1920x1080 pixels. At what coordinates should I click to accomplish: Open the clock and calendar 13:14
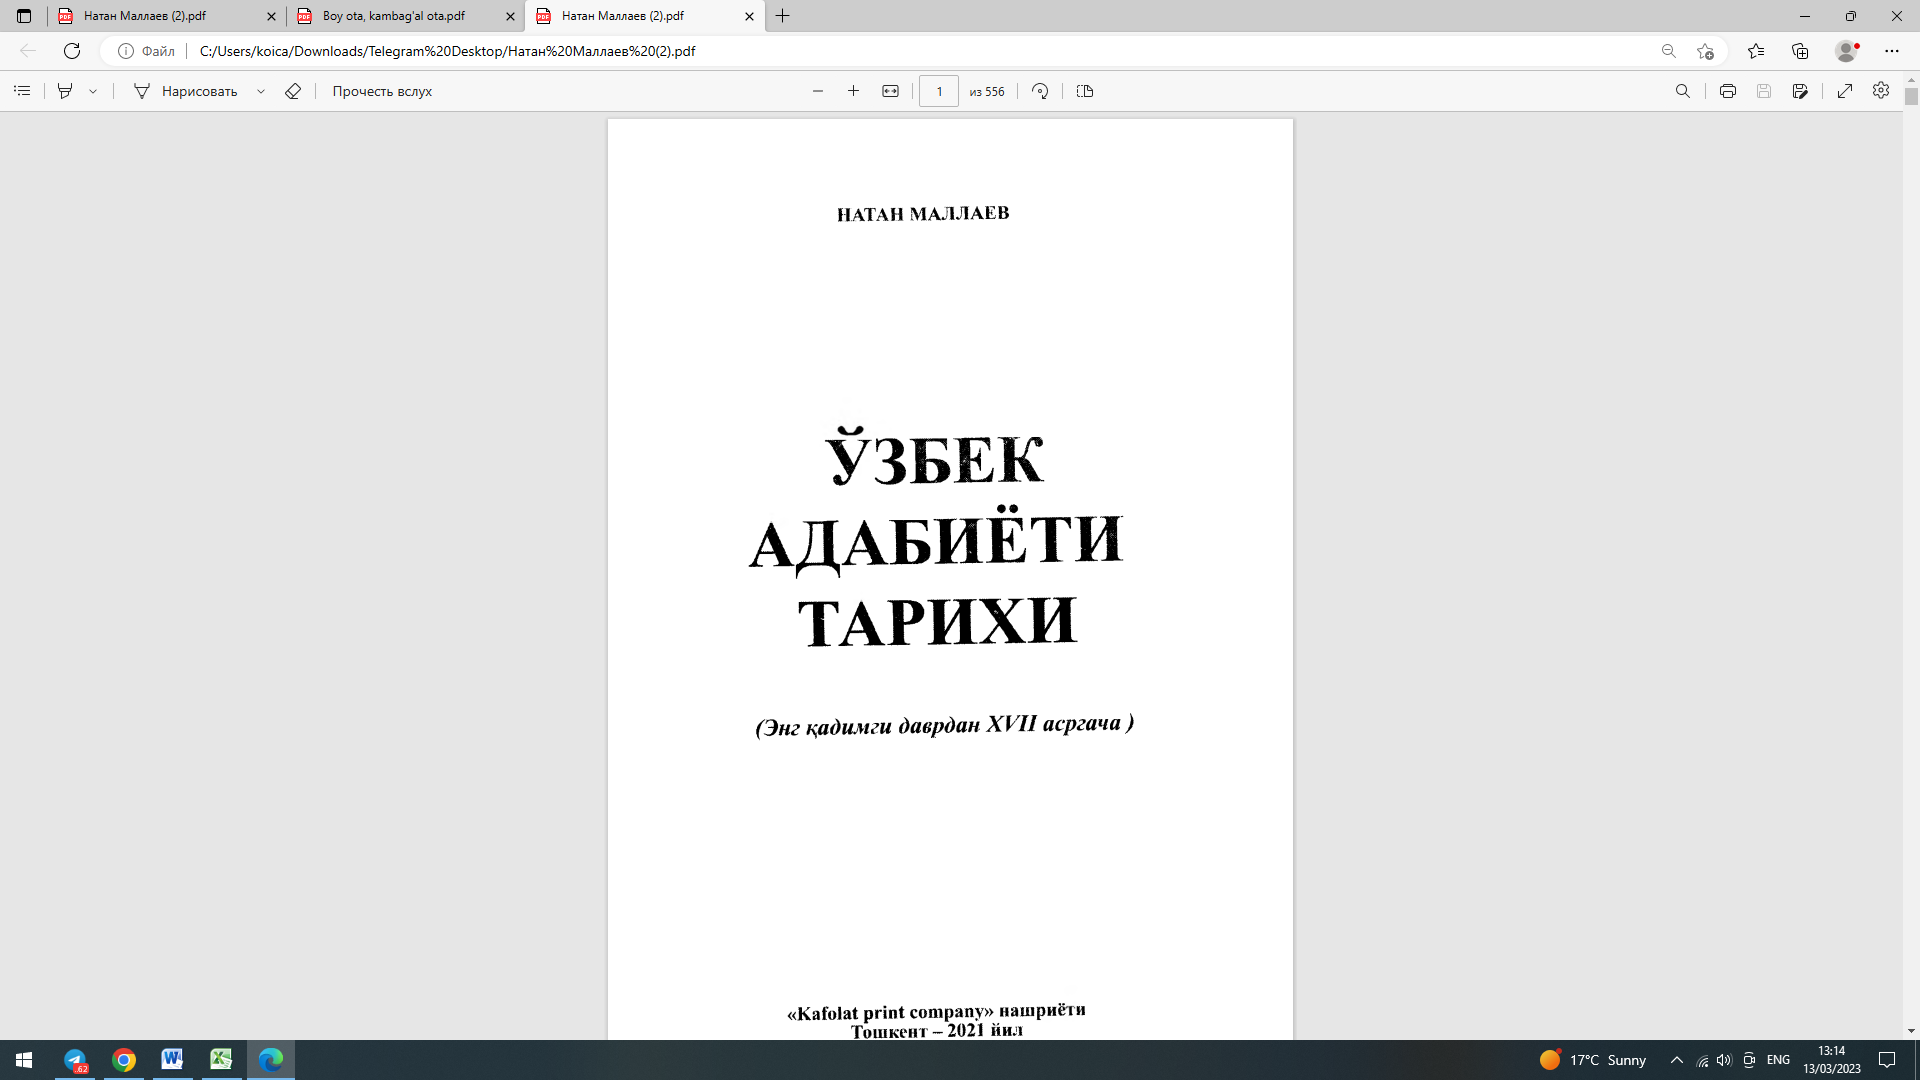(x=1832, y=1060)
